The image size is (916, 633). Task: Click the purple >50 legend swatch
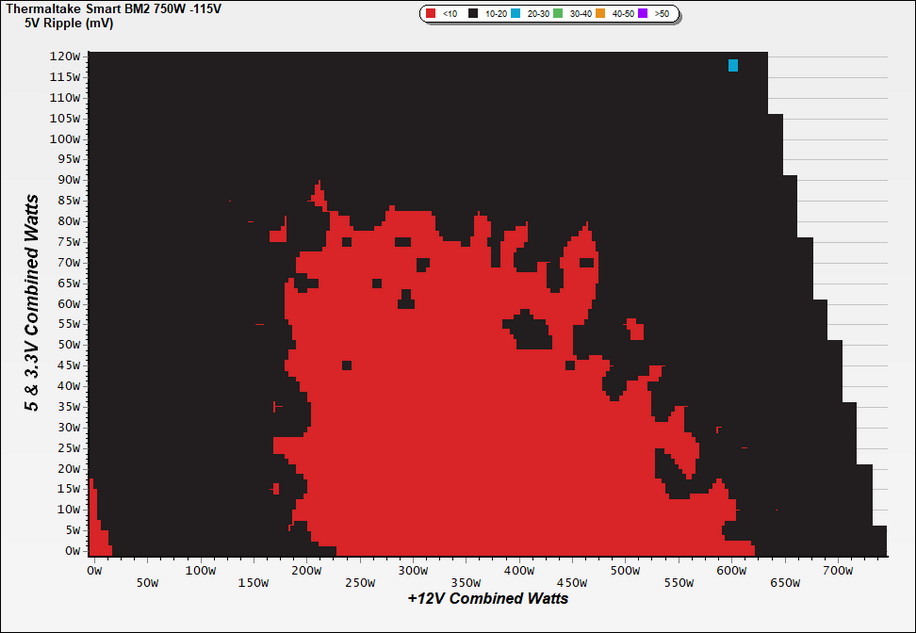pos(643,13)
